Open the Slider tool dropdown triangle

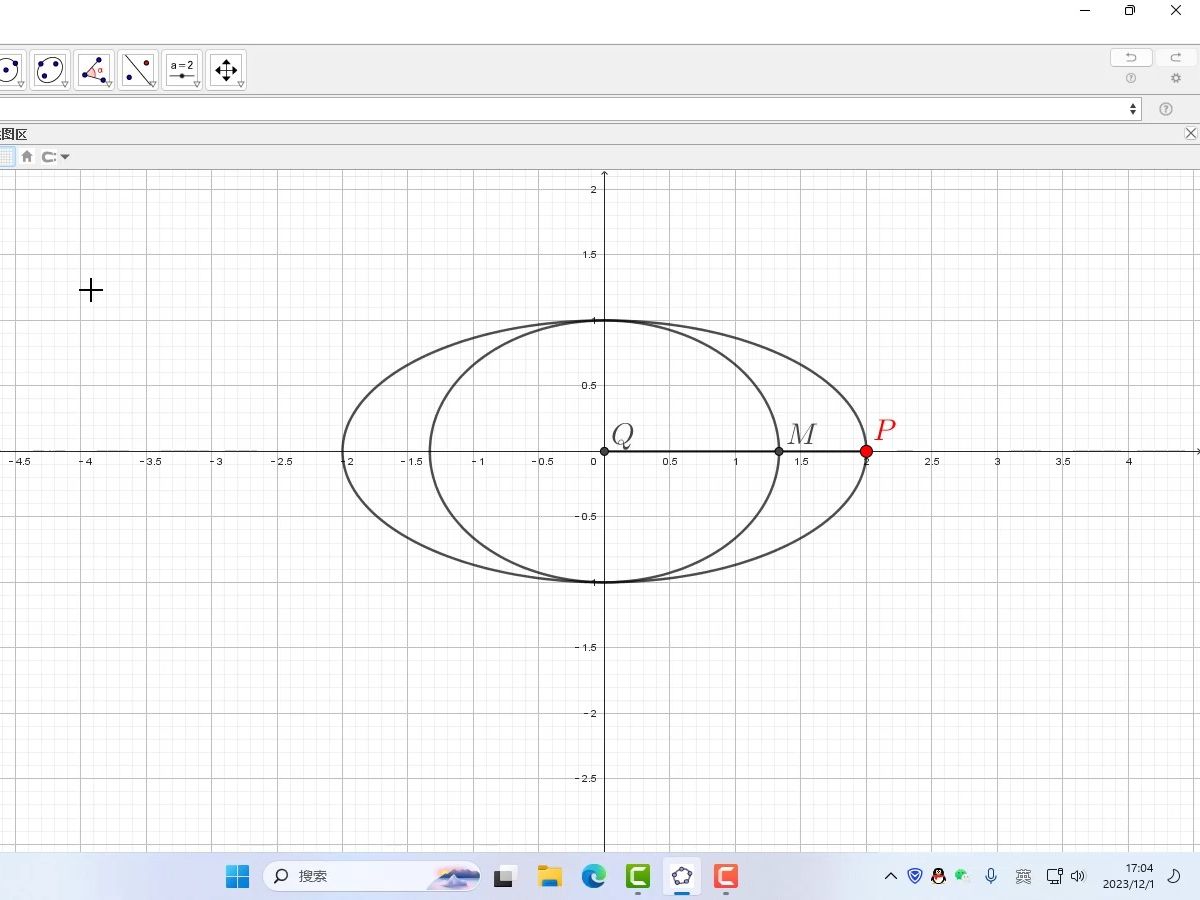tap(197, 85)
